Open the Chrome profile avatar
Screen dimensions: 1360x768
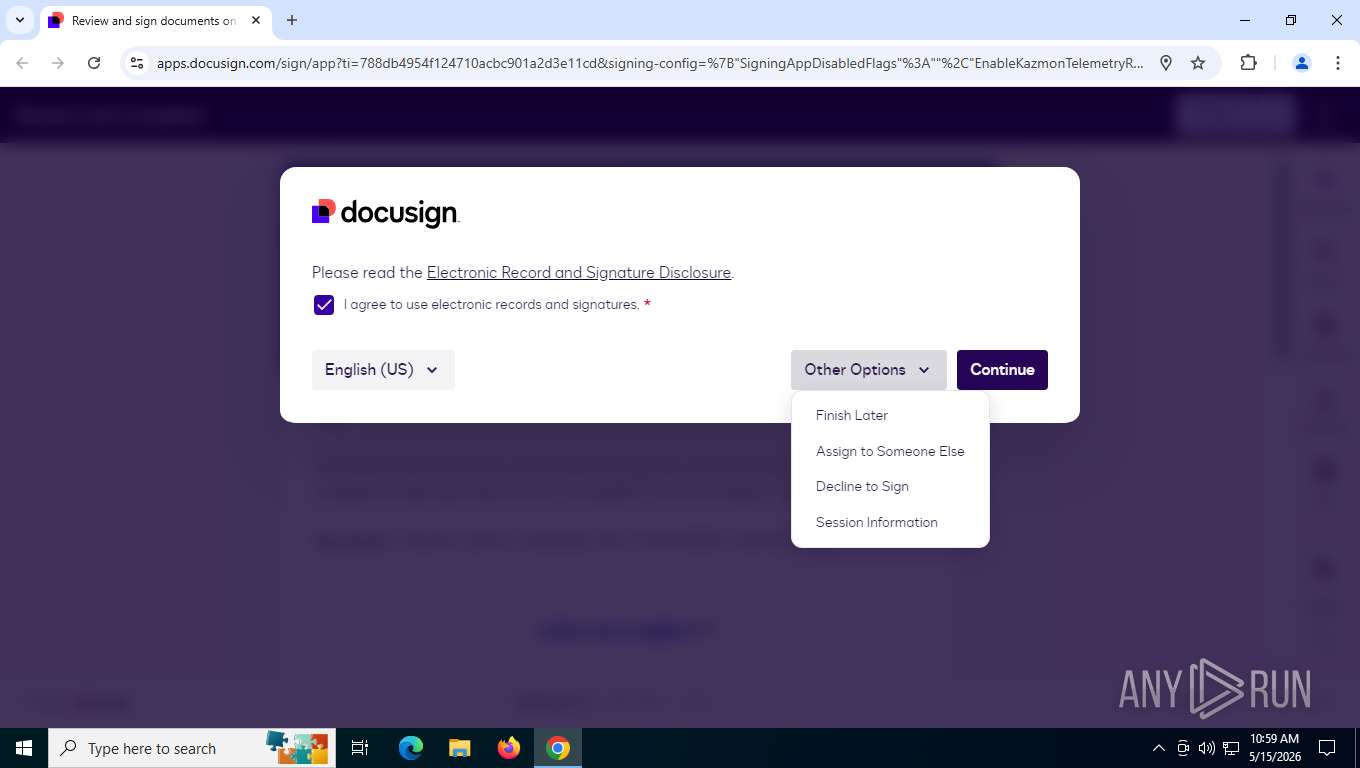pyautogui.click(x=1302, y=63)
